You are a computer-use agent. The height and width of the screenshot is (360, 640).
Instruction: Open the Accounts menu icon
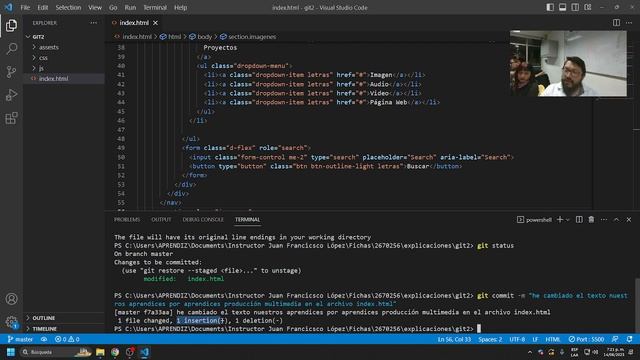(x=11, y=299)
